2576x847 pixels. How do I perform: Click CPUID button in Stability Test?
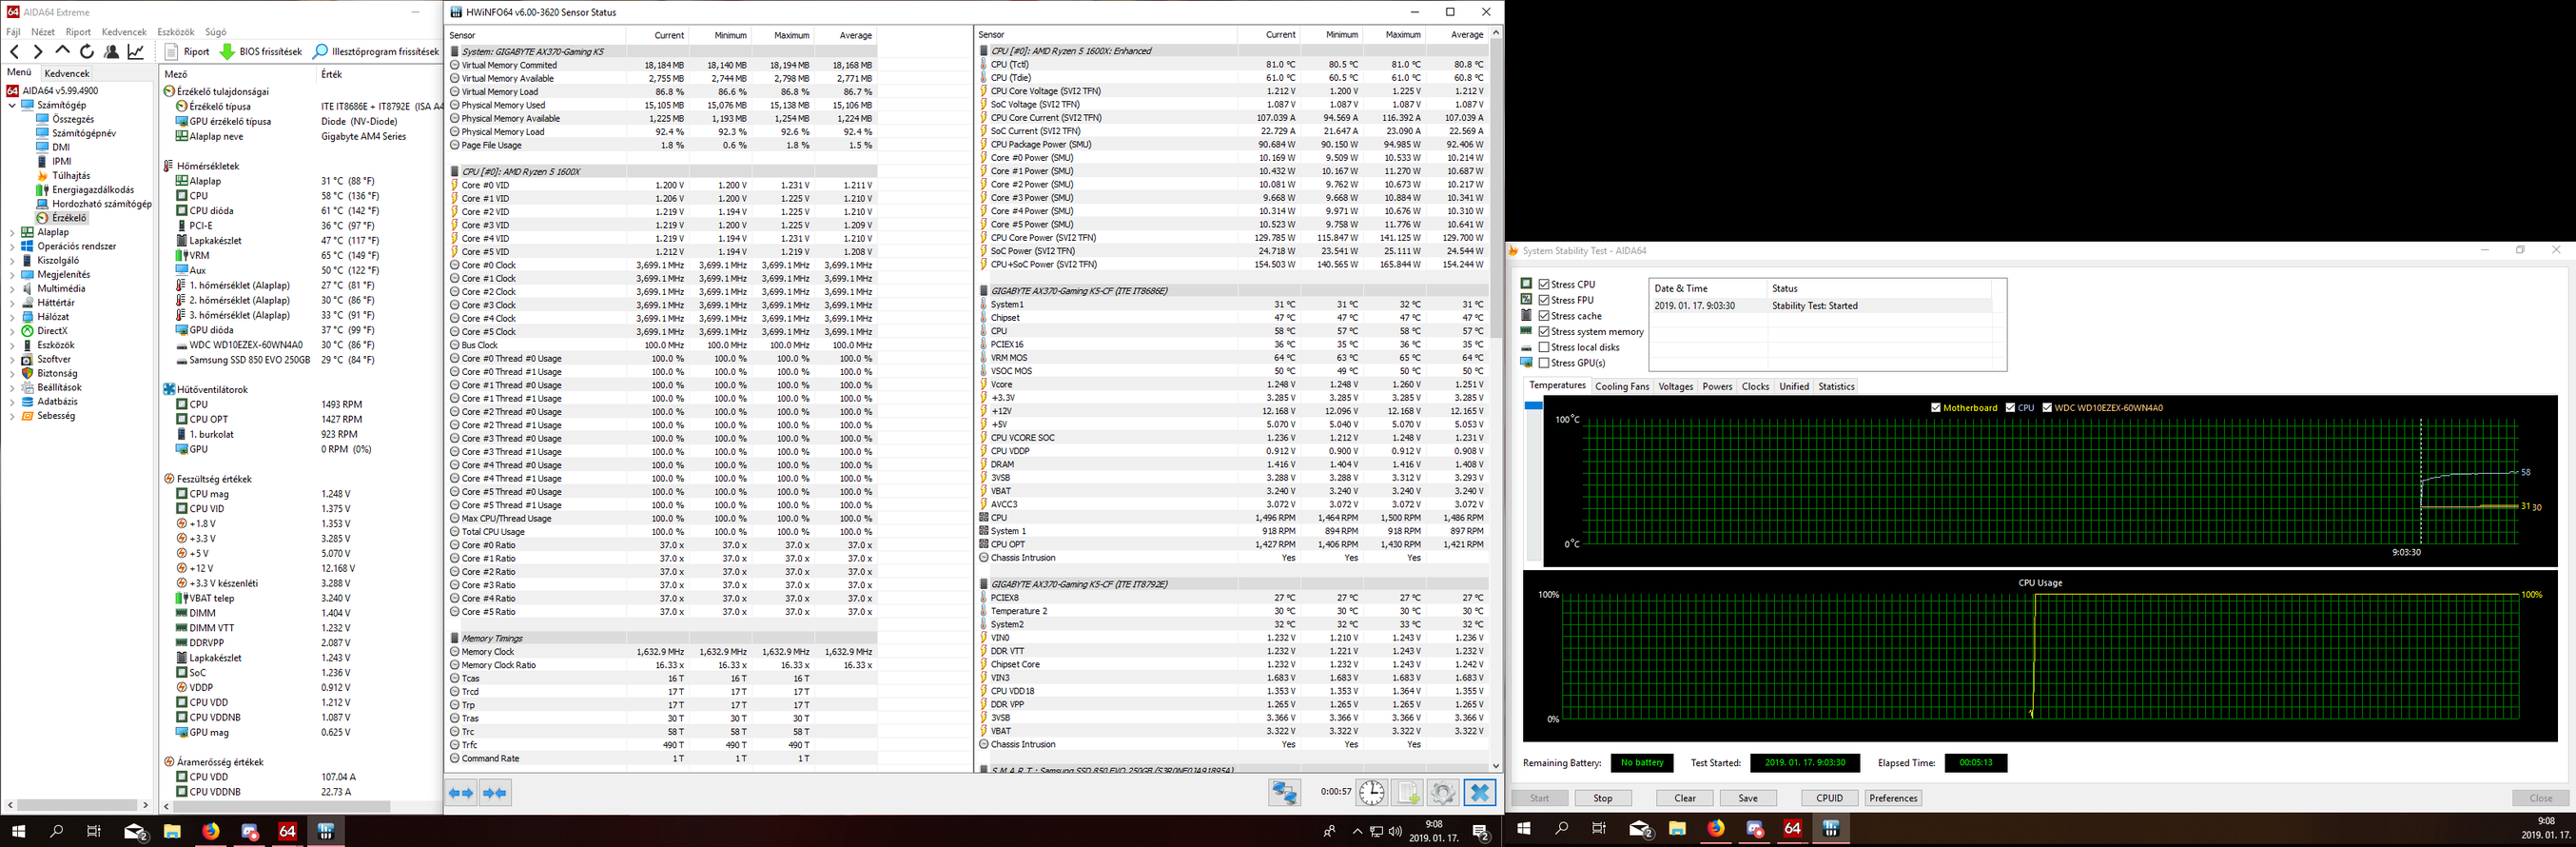1830,798
